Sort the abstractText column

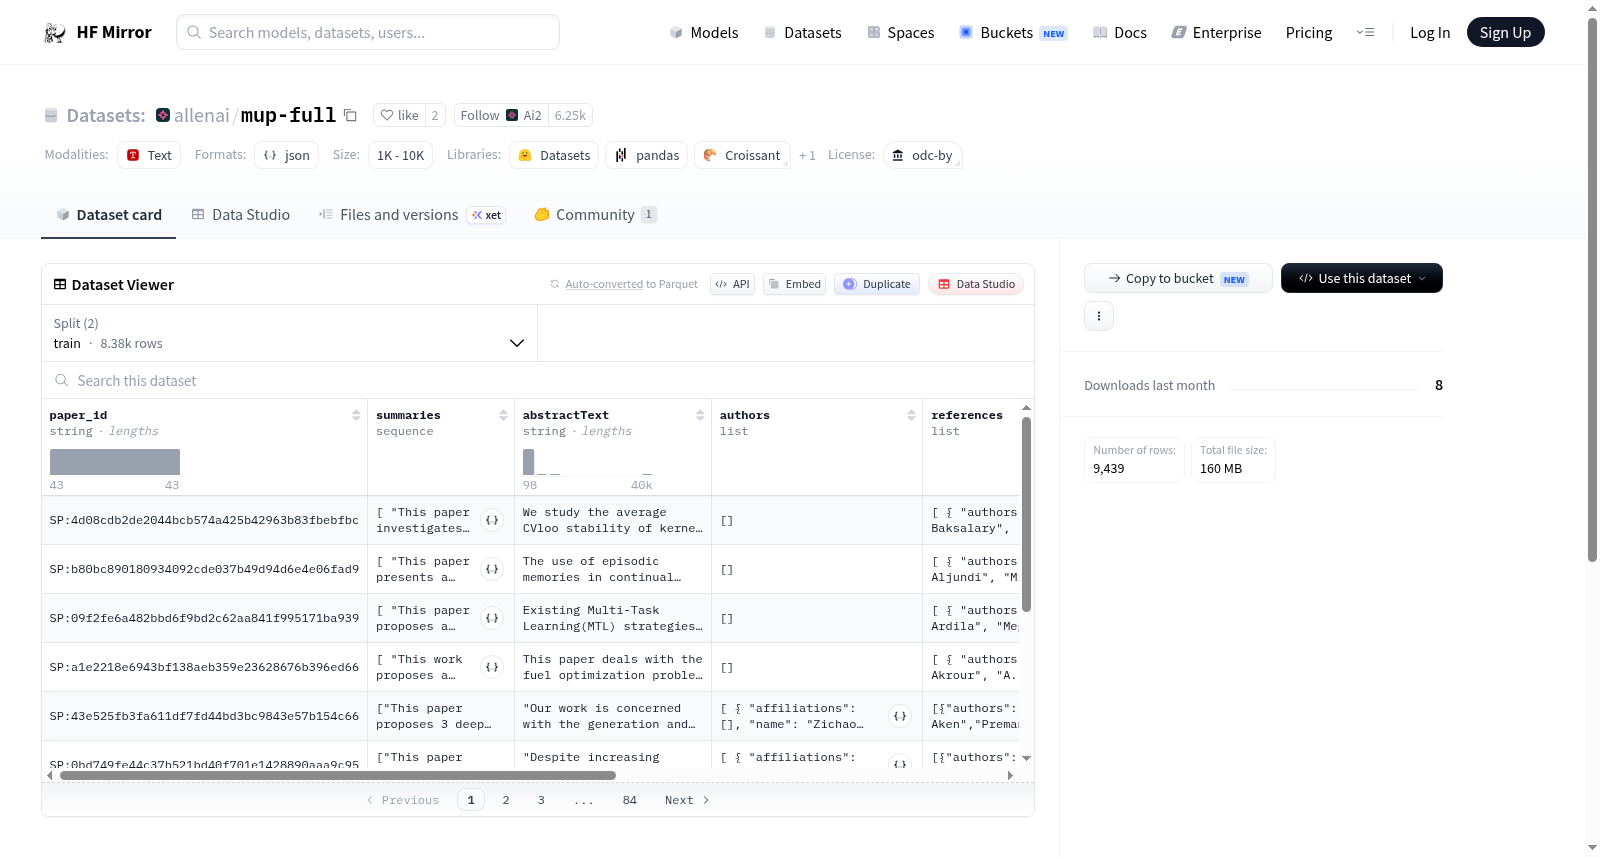click(700, 415)
